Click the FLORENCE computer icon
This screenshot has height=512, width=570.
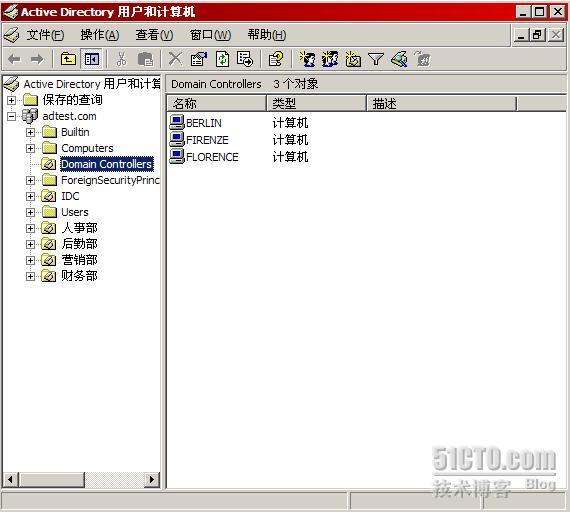[177, 156]
